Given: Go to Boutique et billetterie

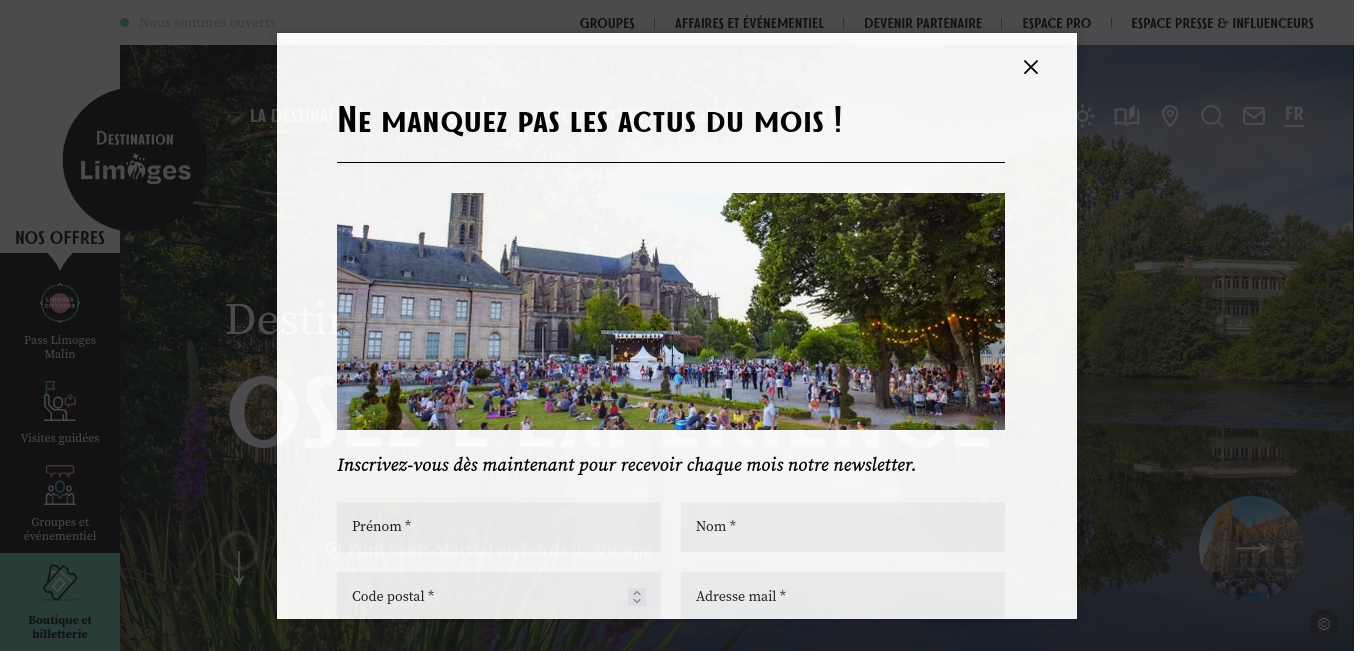Looking at the screenshot, I should click(60, 602).
